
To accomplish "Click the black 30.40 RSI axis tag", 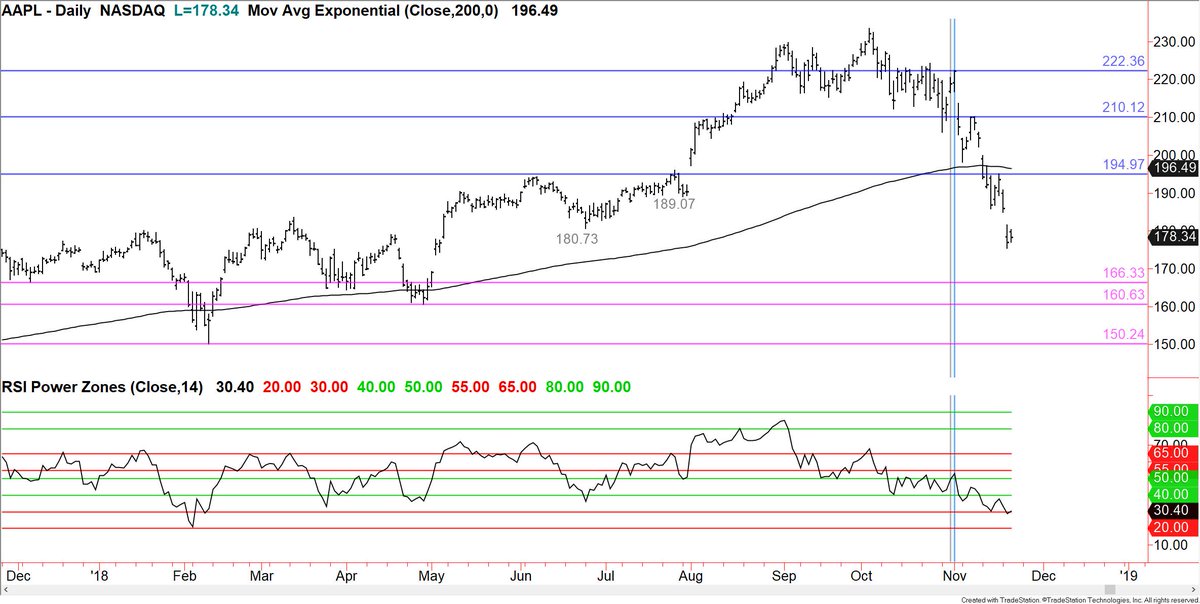I will (1171, 511).
